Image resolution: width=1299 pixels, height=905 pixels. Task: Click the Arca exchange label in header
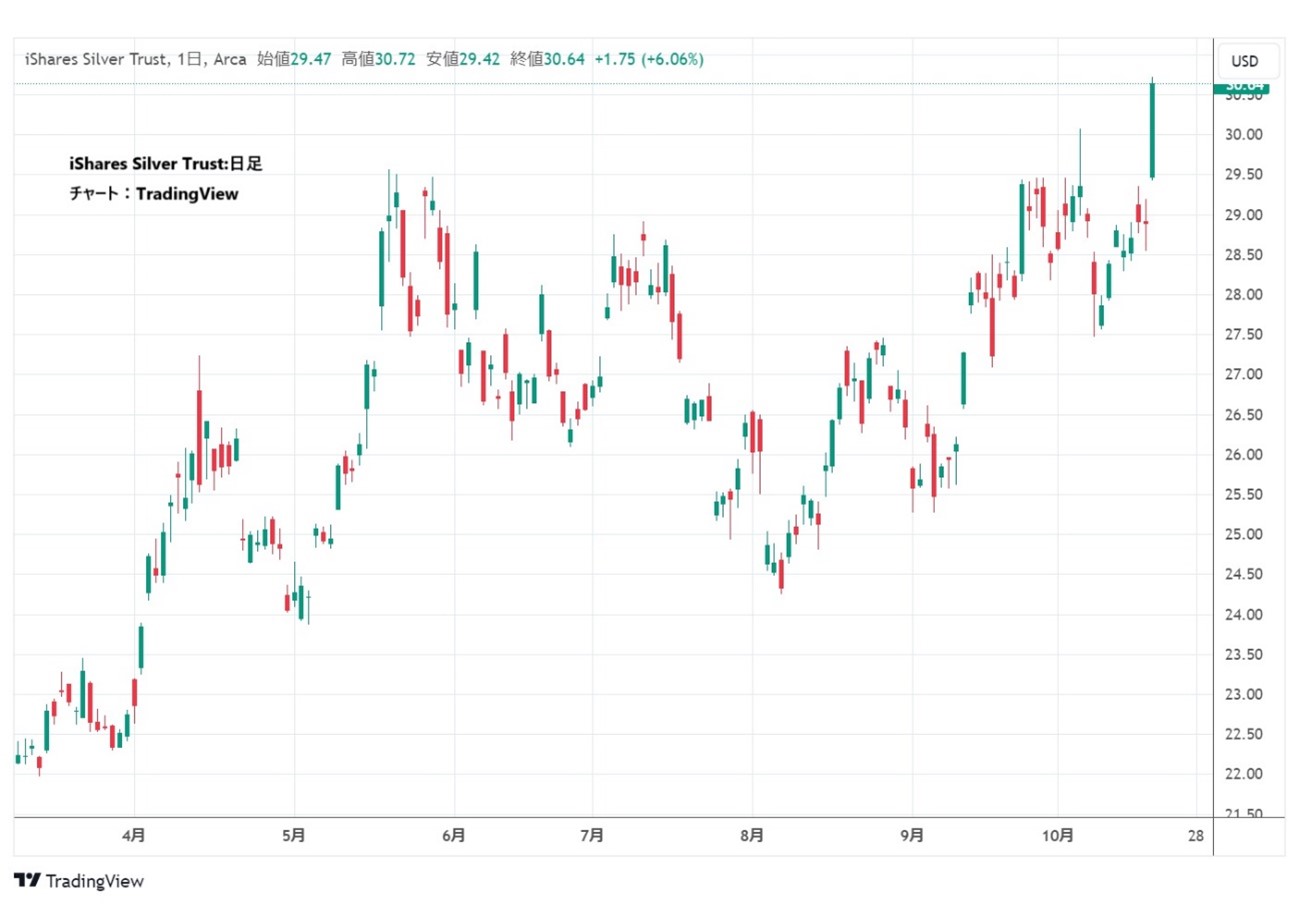point(229,60)
